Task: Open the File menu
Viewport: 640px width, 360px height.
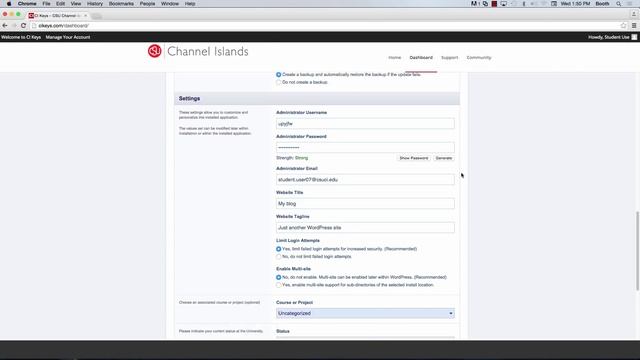Action: [46, 4]
